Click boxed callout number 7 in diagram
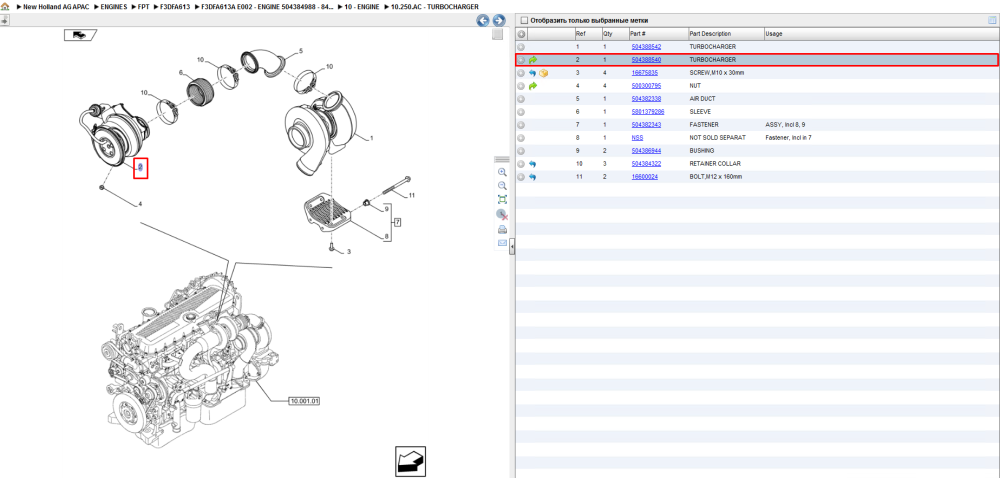Screen dimensions: 1000x478 pyautogui.click(x=397, y=222)
